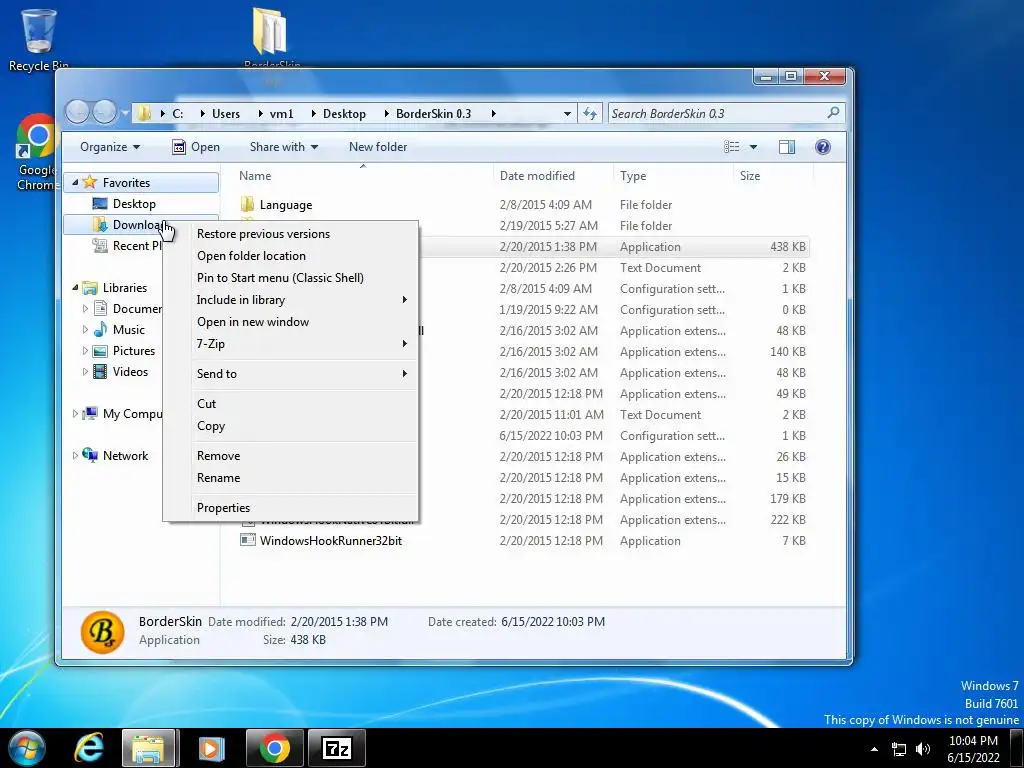Open the Start menu orb
Image resolution: width=1024 pixels, height=768 pixels.
tap(27, 748)
